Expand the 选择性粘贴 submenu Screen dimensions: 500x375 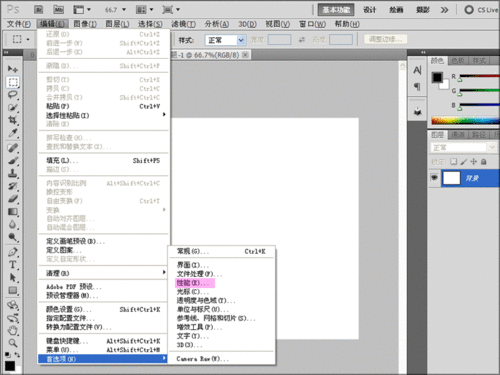tap(104, 115)
